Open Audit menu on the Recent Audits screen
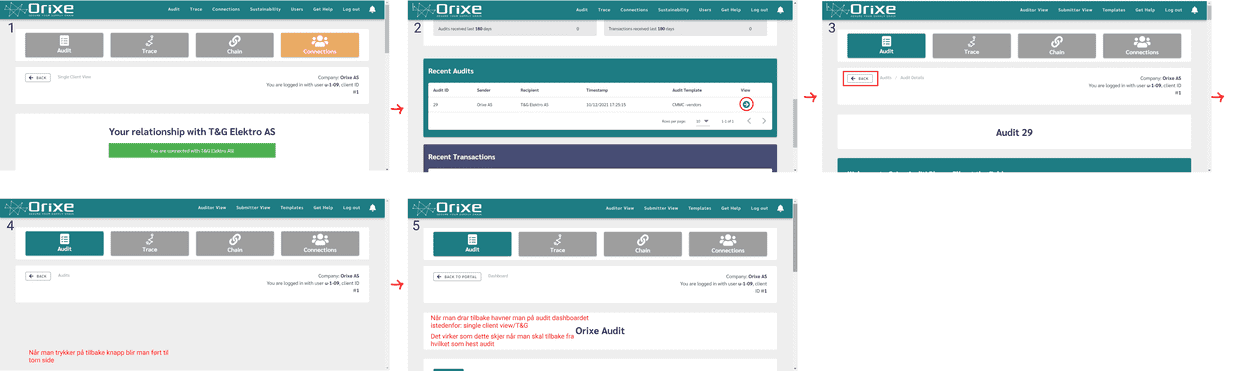This screenshot has width=1260, height=371. (581, 10)
